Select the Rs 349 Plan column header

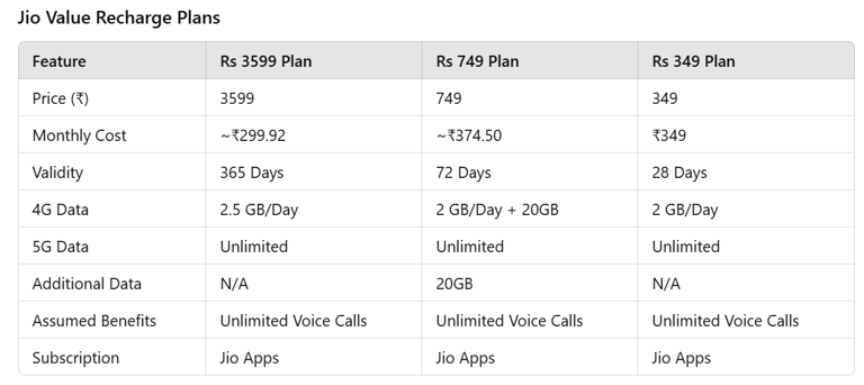click(x=693, y=61)
